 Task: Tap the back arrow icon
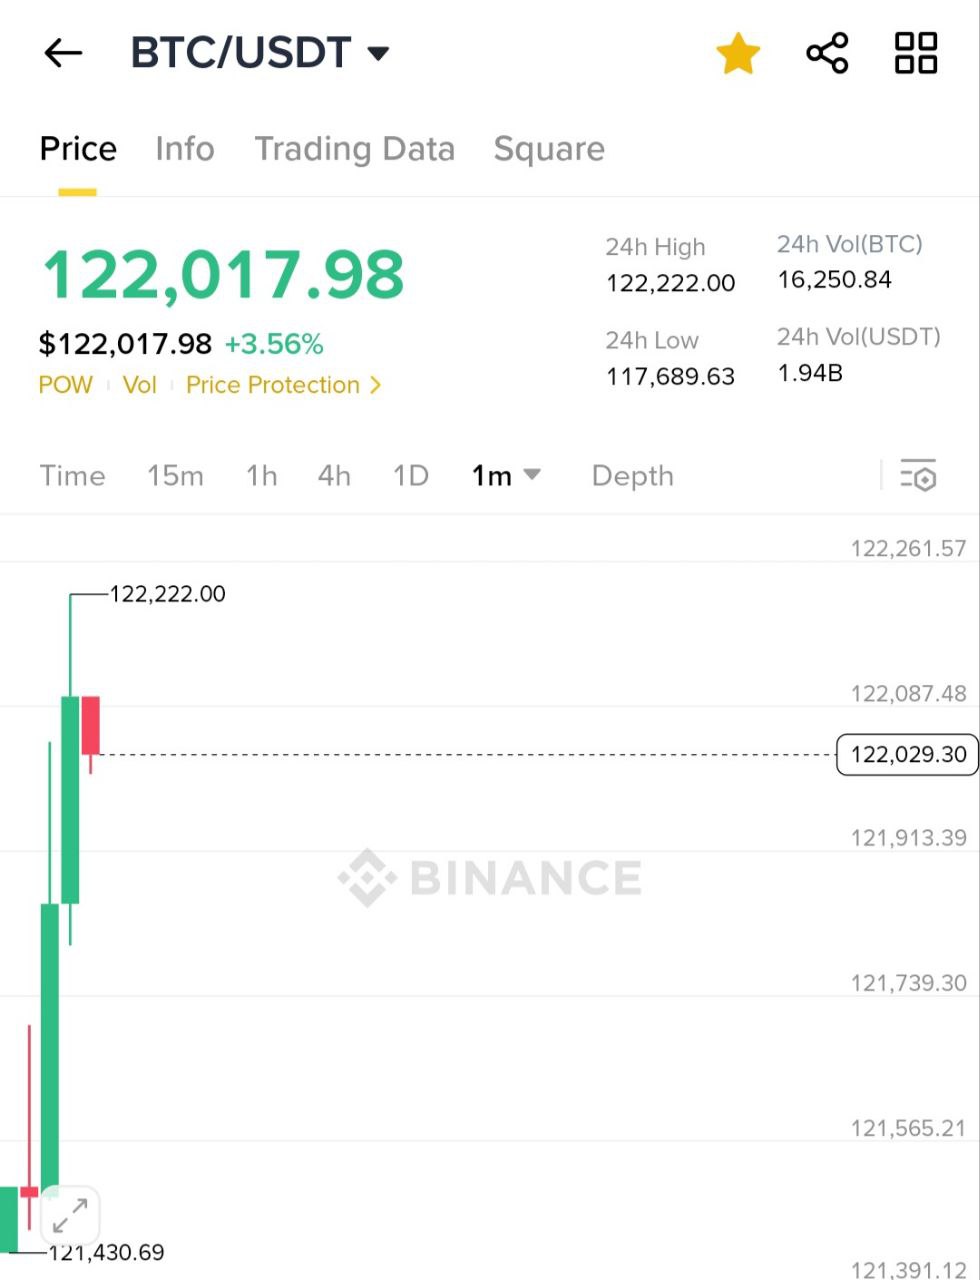63,53
